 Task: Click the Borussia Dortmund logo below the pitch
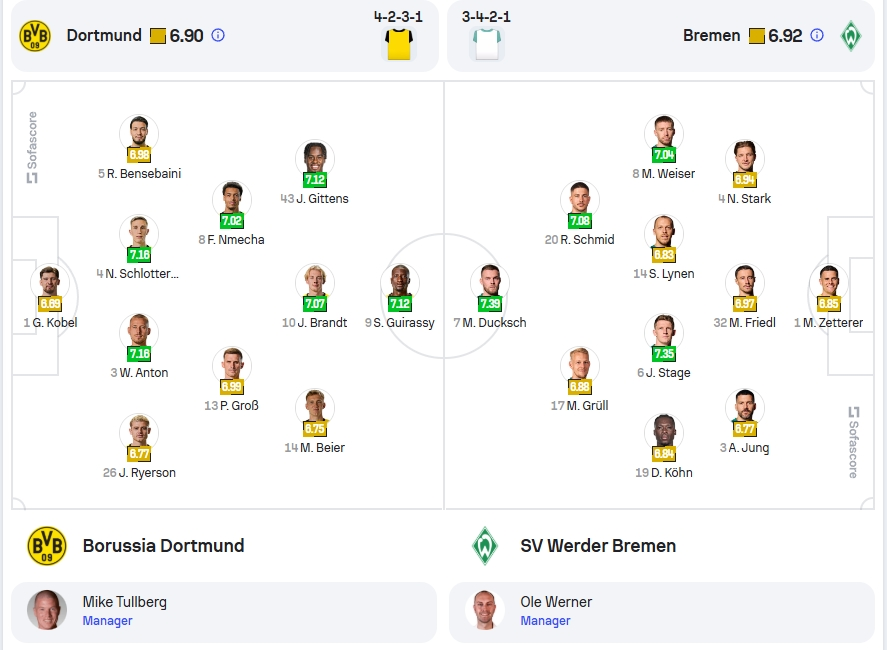click(47, 546)
